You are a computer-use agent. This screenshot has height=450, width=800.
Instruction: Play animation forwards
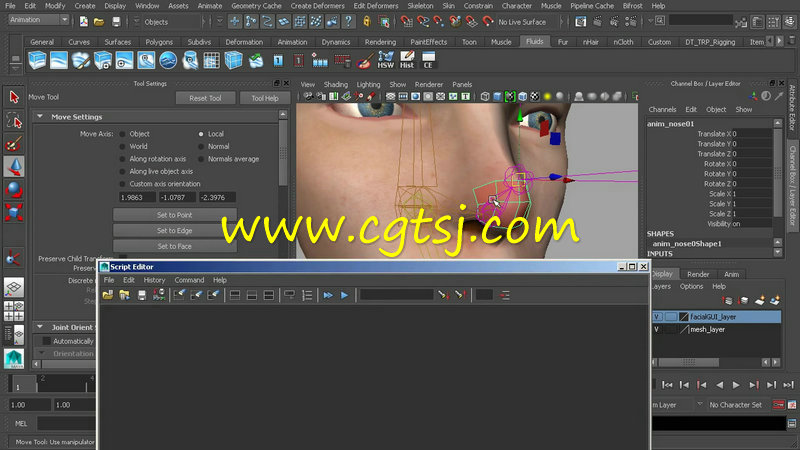tap(736, 385)
